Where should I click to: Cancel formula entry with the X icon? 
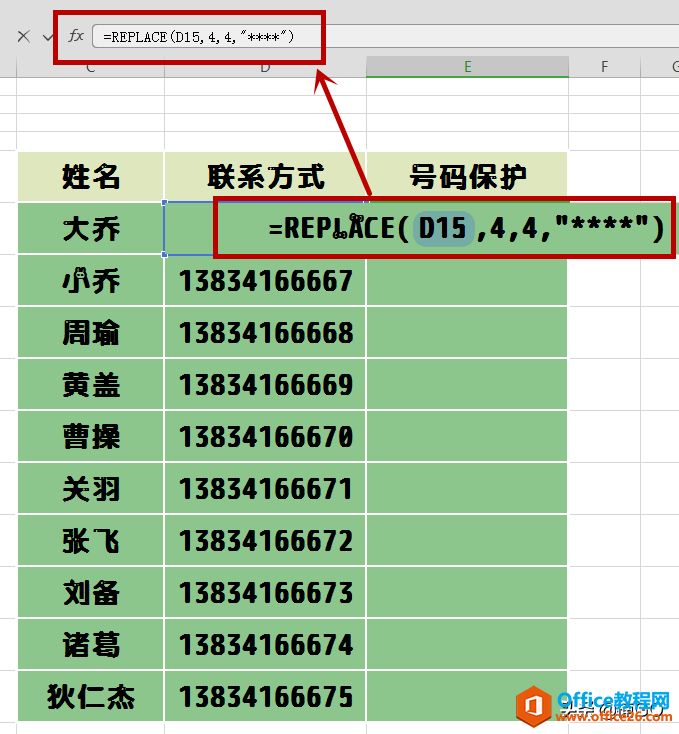[24, 36]
